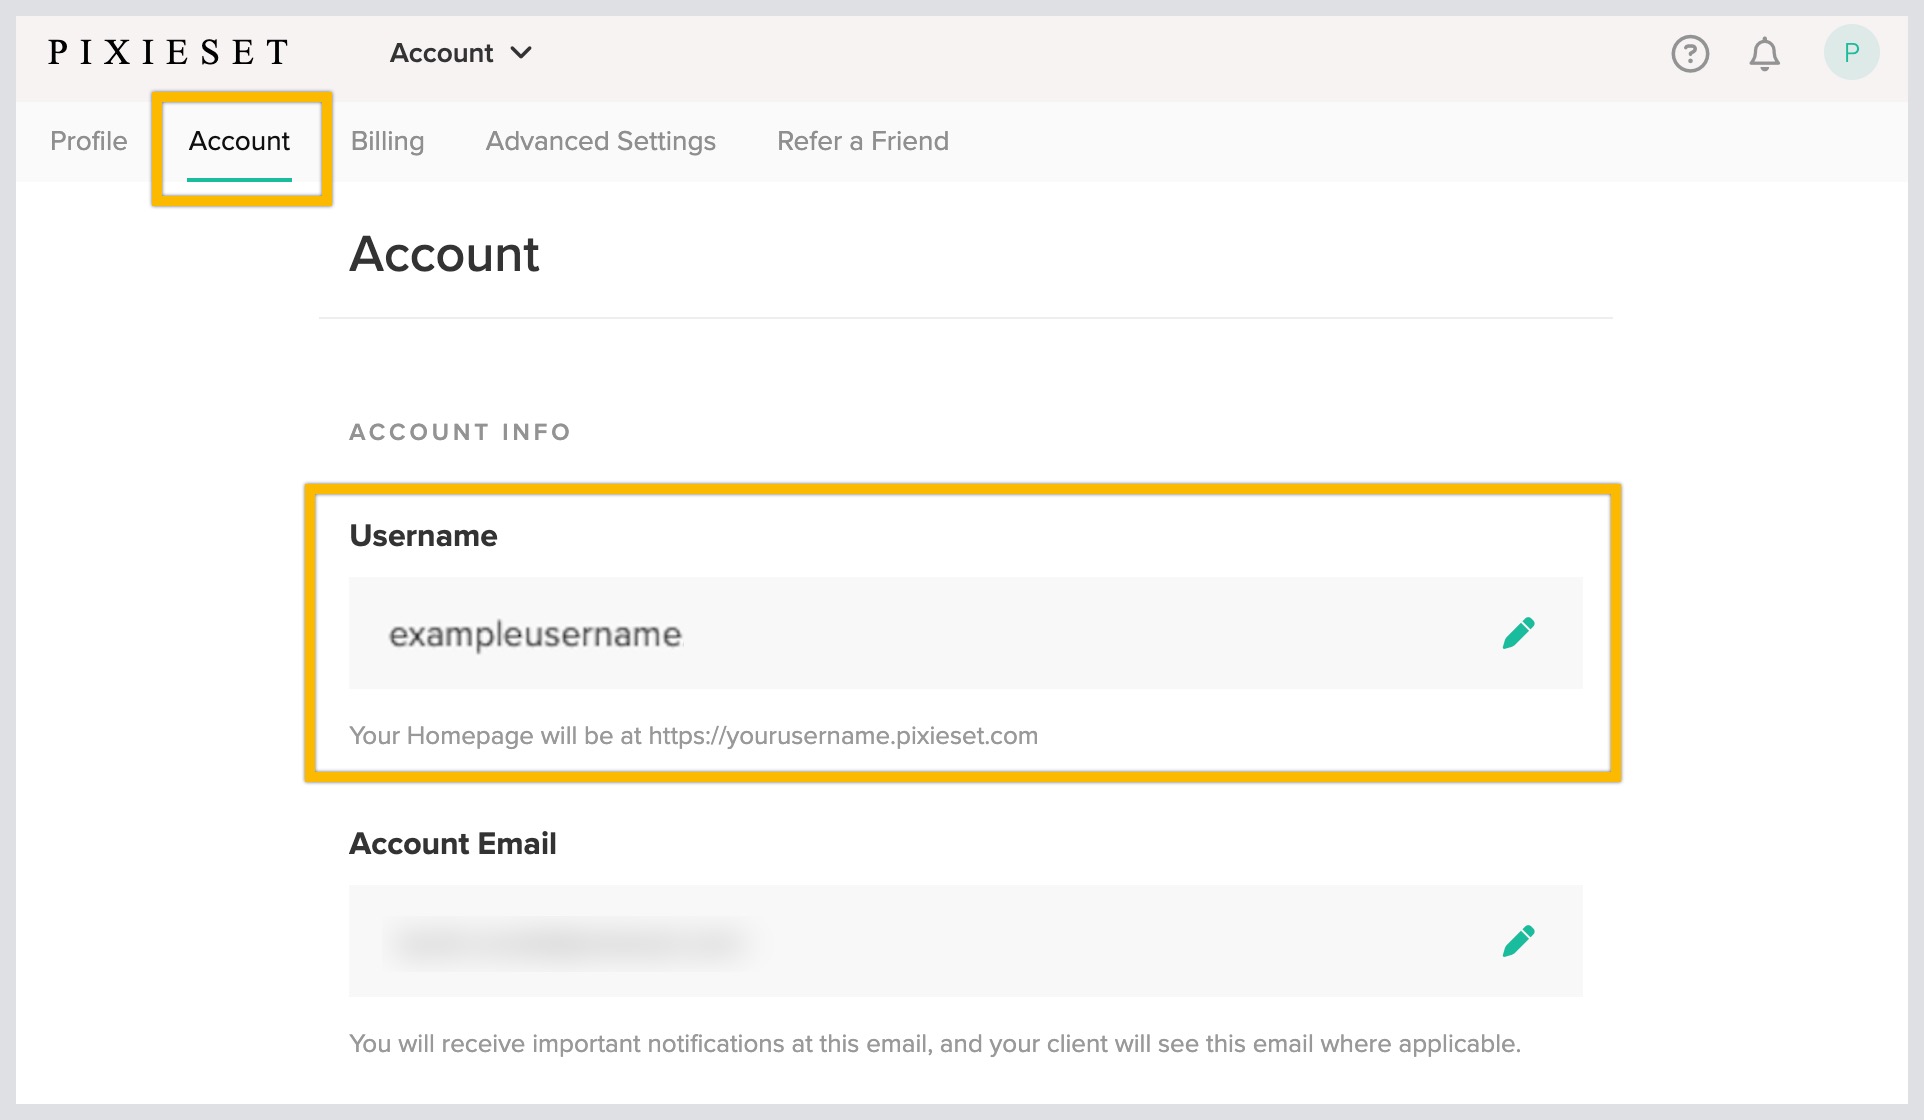Open the user avatar P menu
The height and width of the screenshot is (1120, 1924).
point(1851,53)
